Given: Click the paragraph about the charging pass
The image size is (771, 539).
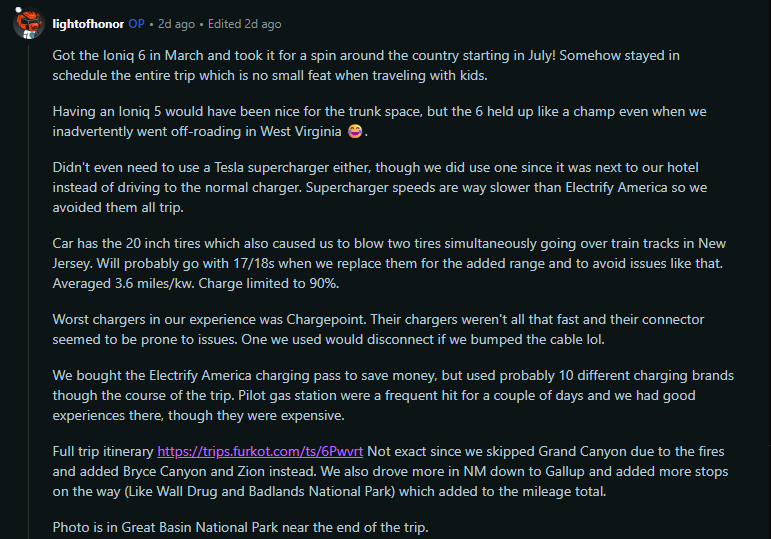Looking at the screenshot, I should pyautogui.click(x=380, y=394).
